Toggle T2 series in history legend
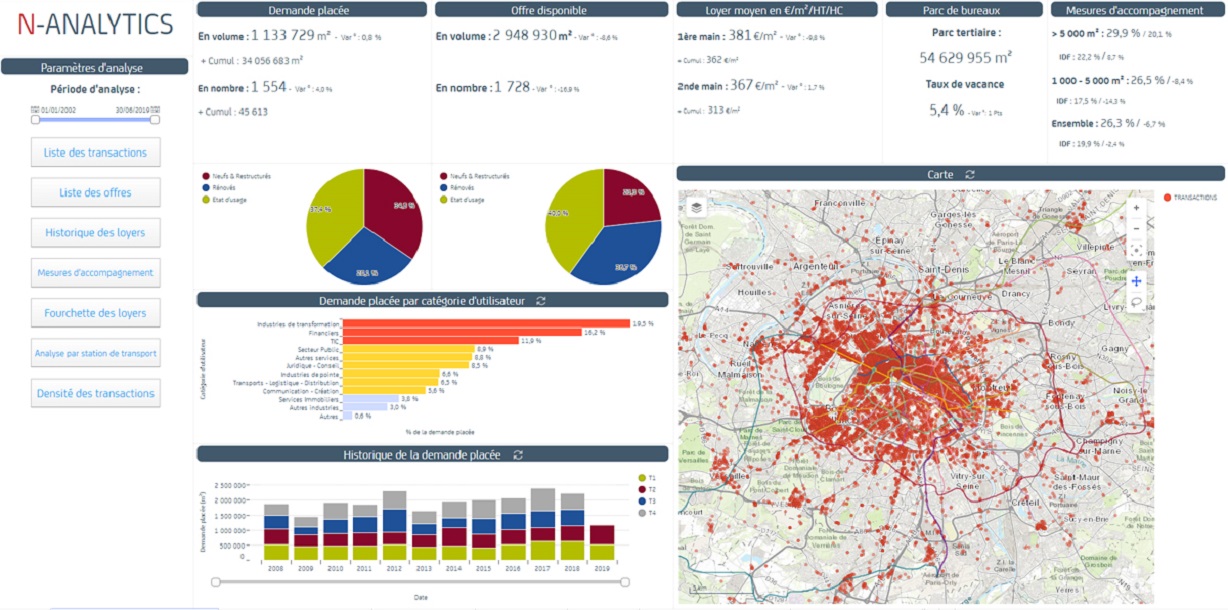Image resolution: width=1228 pixels, height=610 pixels. 642,489
